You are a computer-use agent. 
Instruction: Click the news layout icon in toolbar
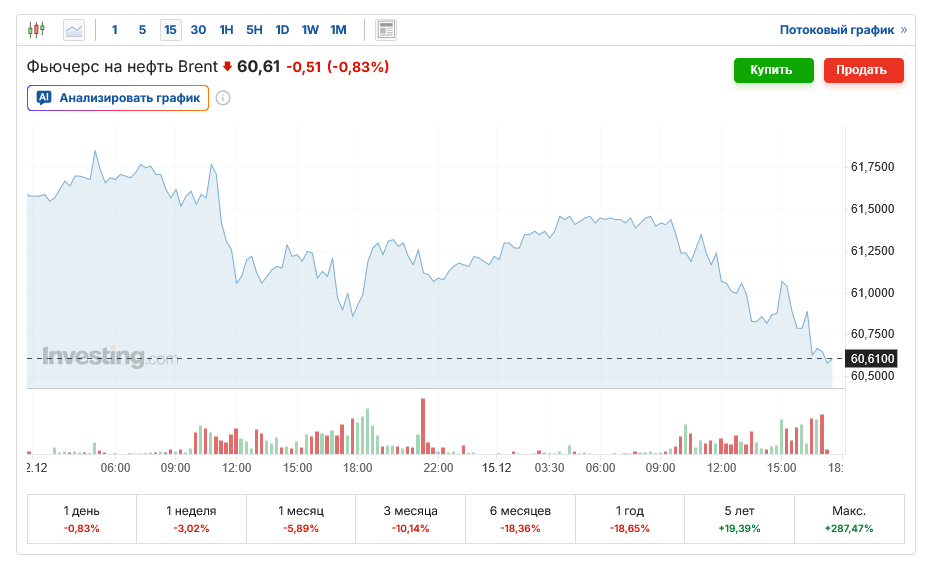point(386,30)
